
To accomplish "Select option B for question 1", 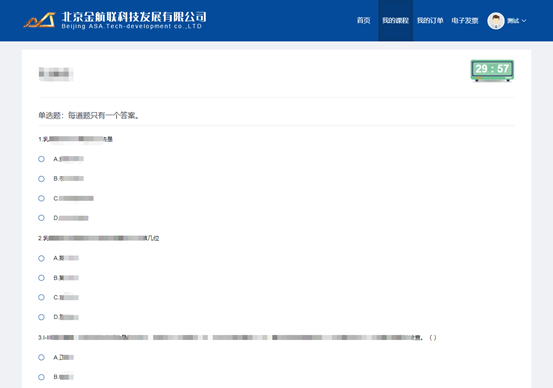I will coord(41,179).
